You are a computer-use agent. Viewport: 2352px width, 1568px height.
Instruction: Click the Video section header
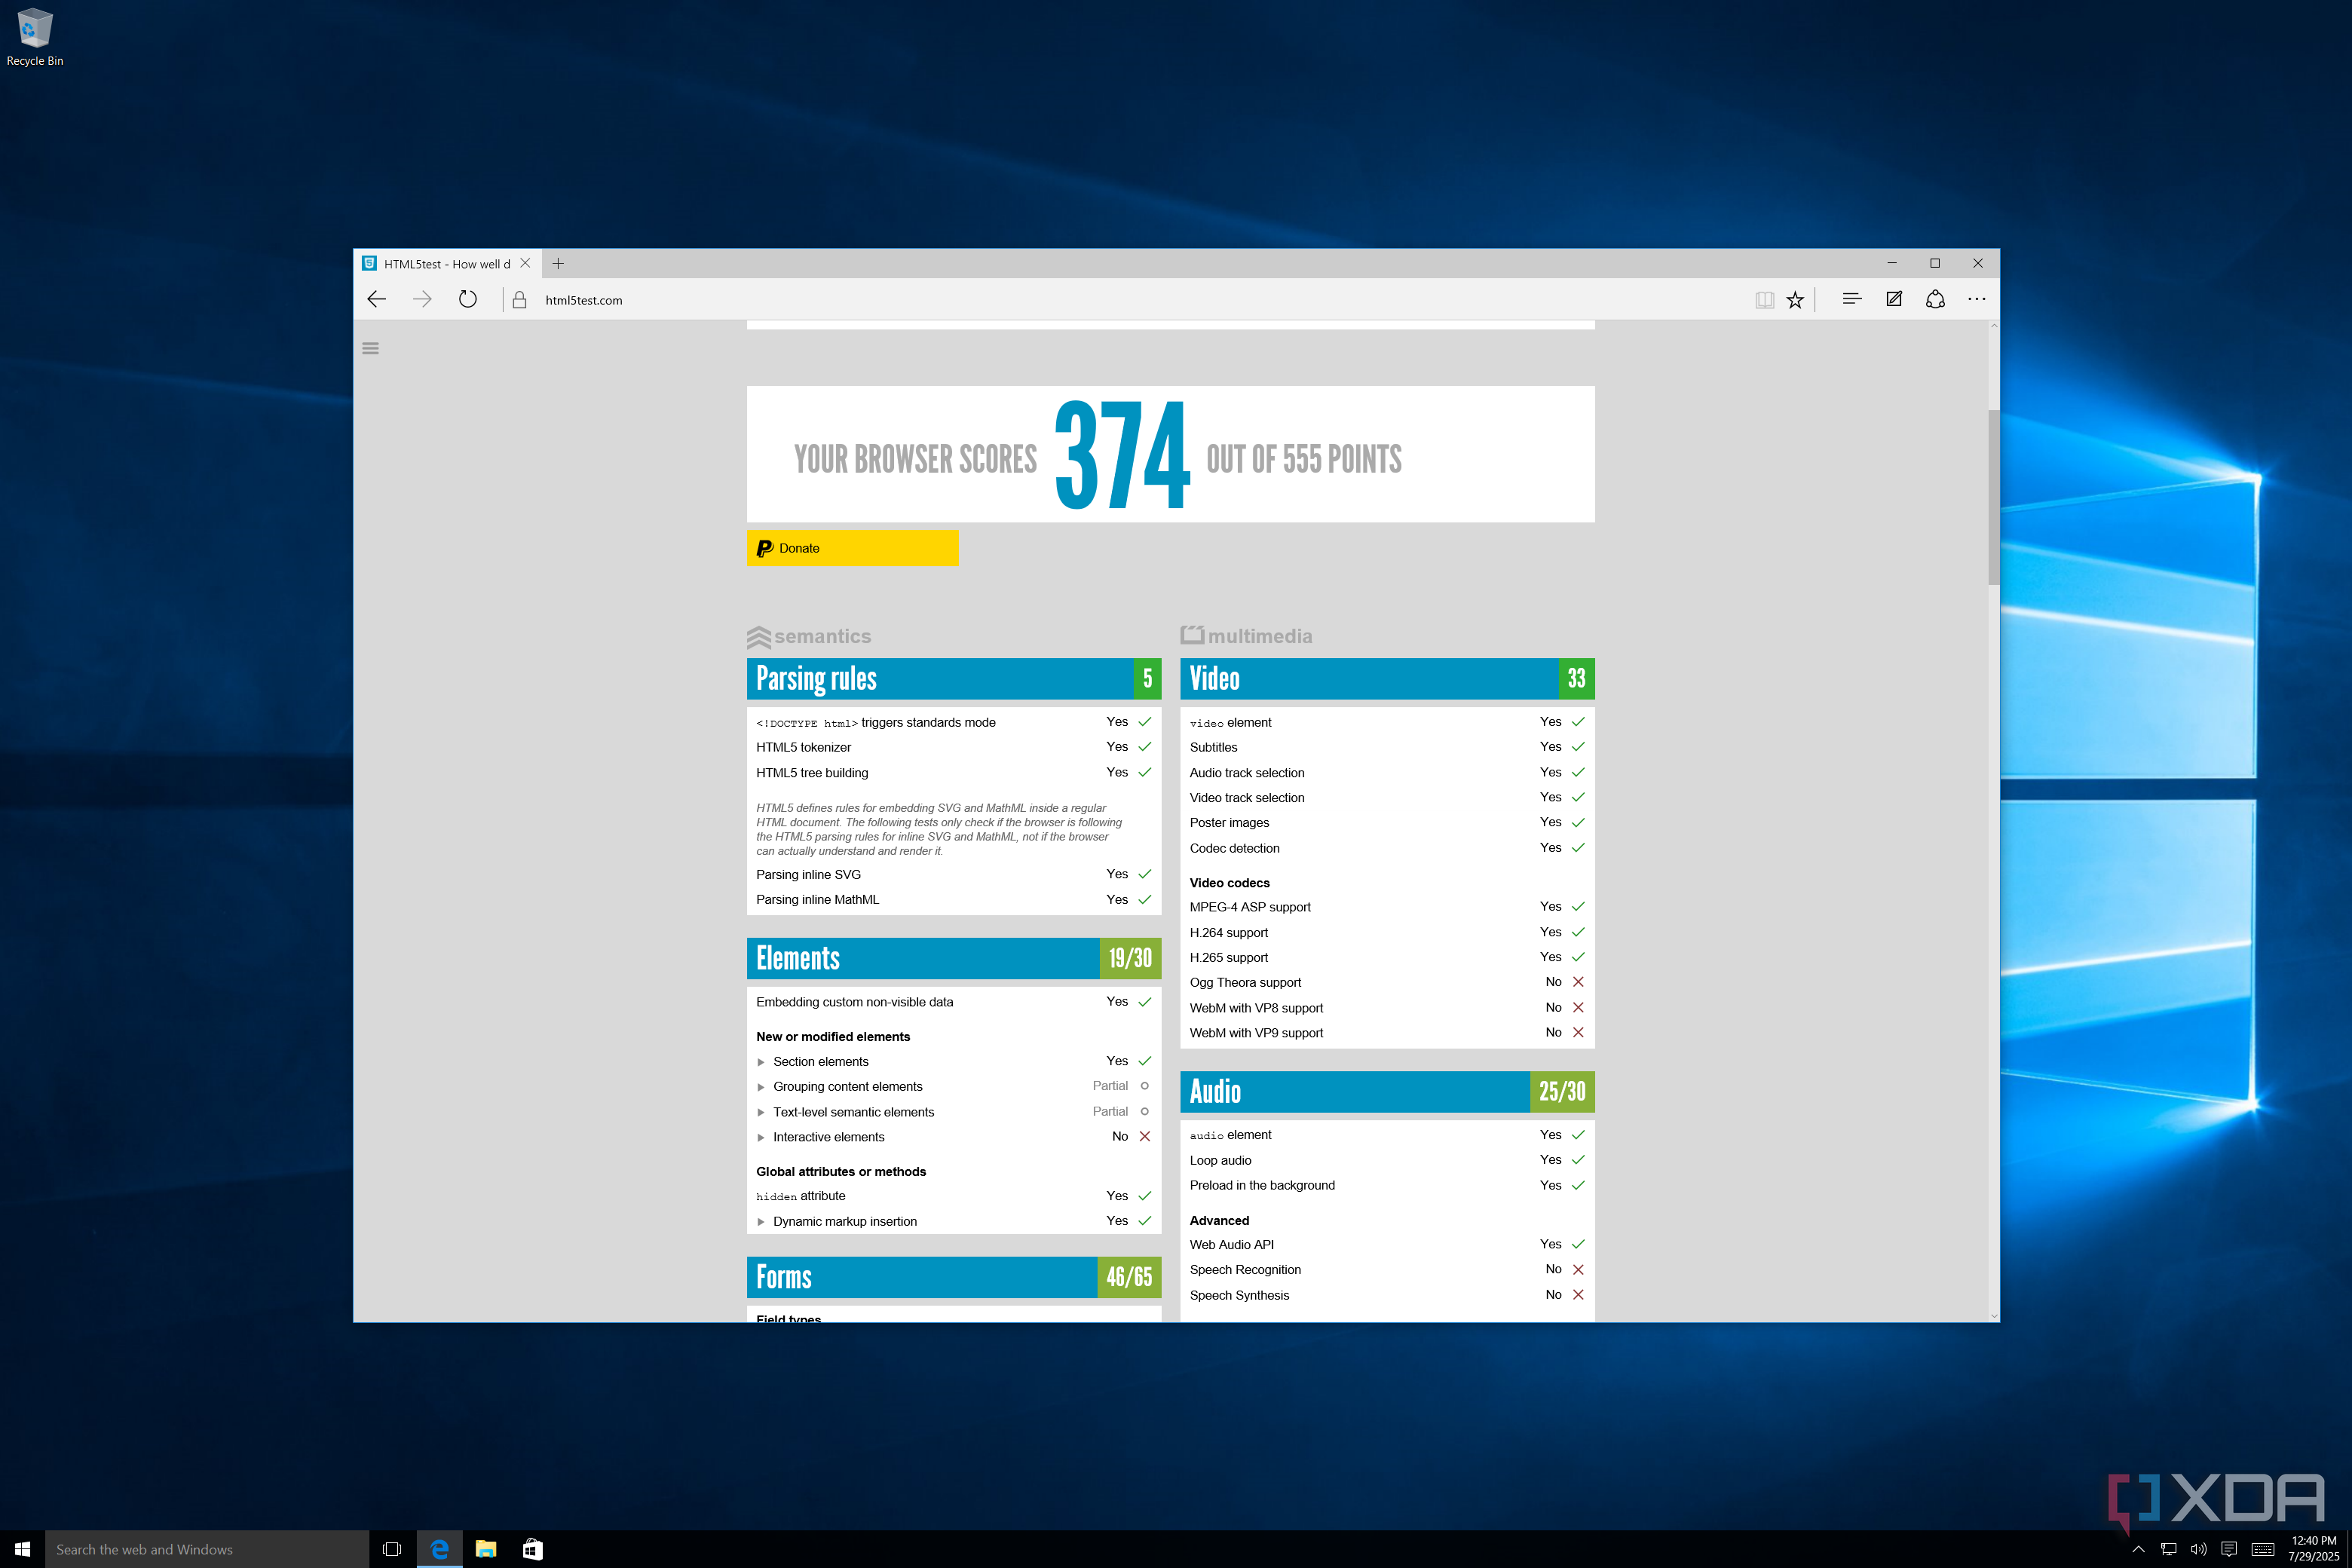[1387, 678]
